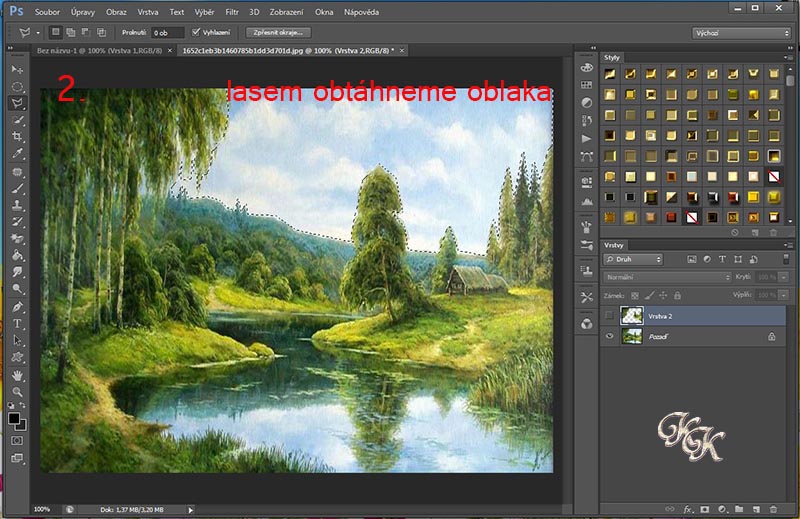
Task: Change the screen mode
Action: [x=17, y=458]
